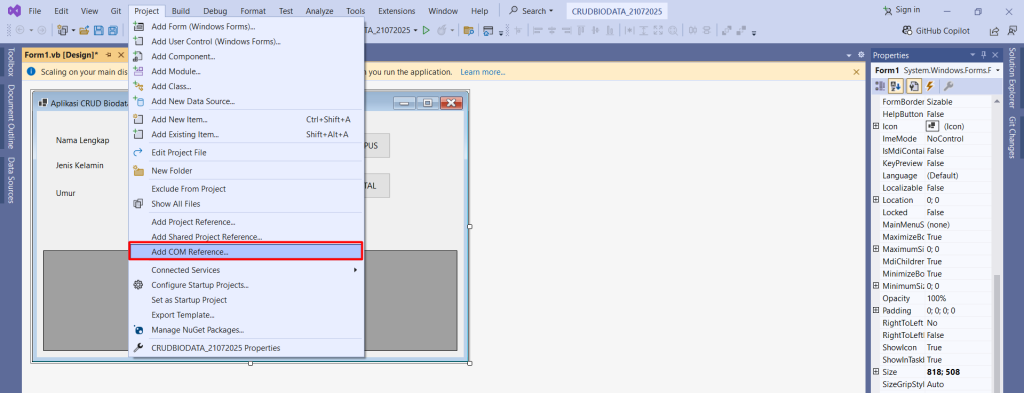The width and height of the screenshot is (1024, 393).
Task: Open the Solution Explorer side tab
Action: (x=1012, y=78)
